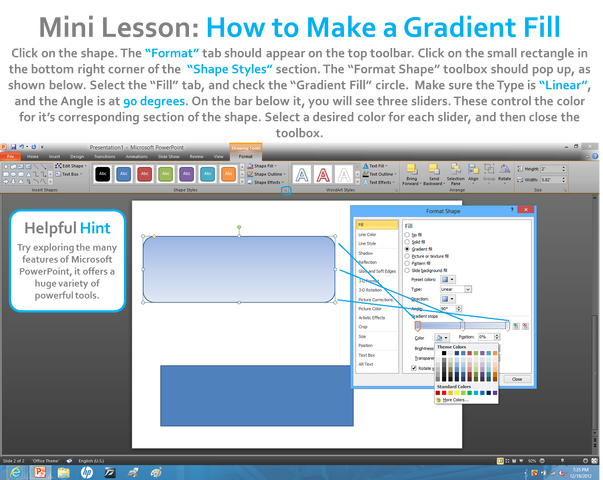Open the Text Outline dropdown
The image size is (603, 480).
click(x=380, y=174)
